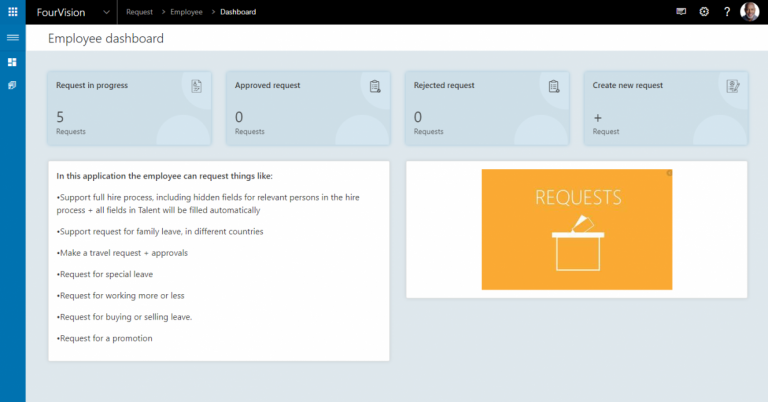Click text 'Request for working more or less'

point(121,296)
